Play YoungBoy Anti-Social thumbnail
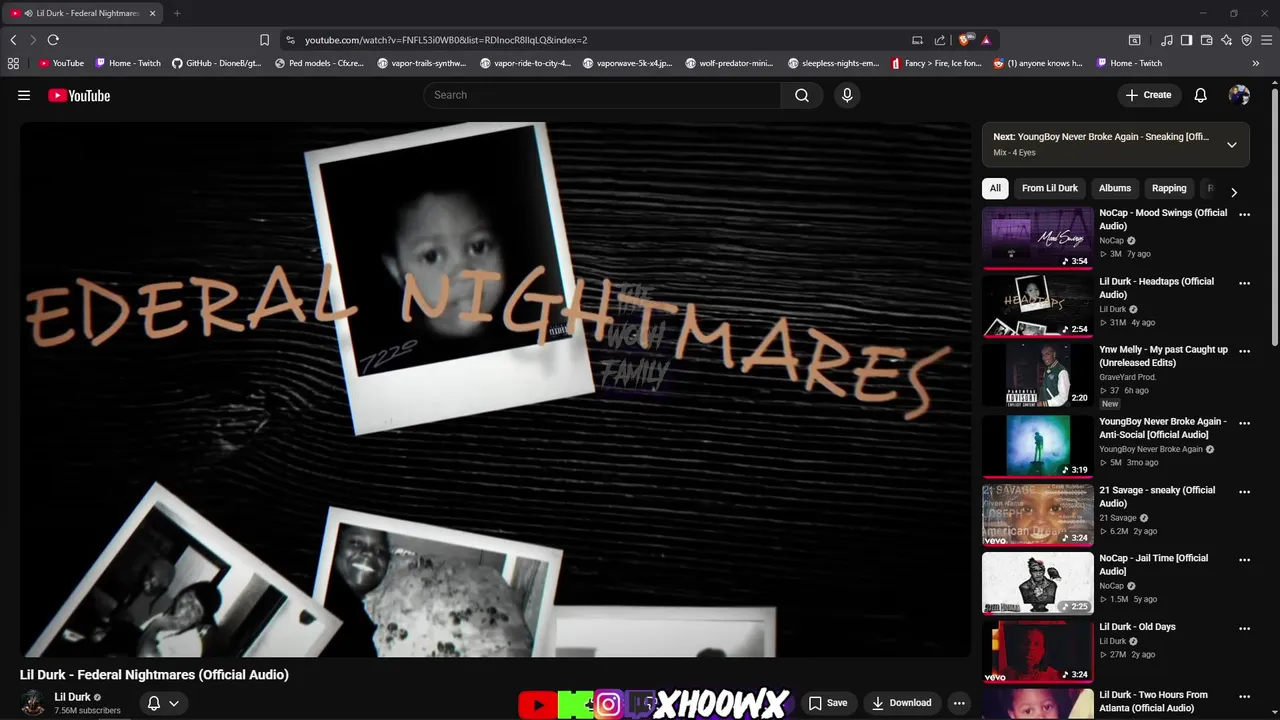The width and height of the screenshot is (1280, 720). (1037, 446)
